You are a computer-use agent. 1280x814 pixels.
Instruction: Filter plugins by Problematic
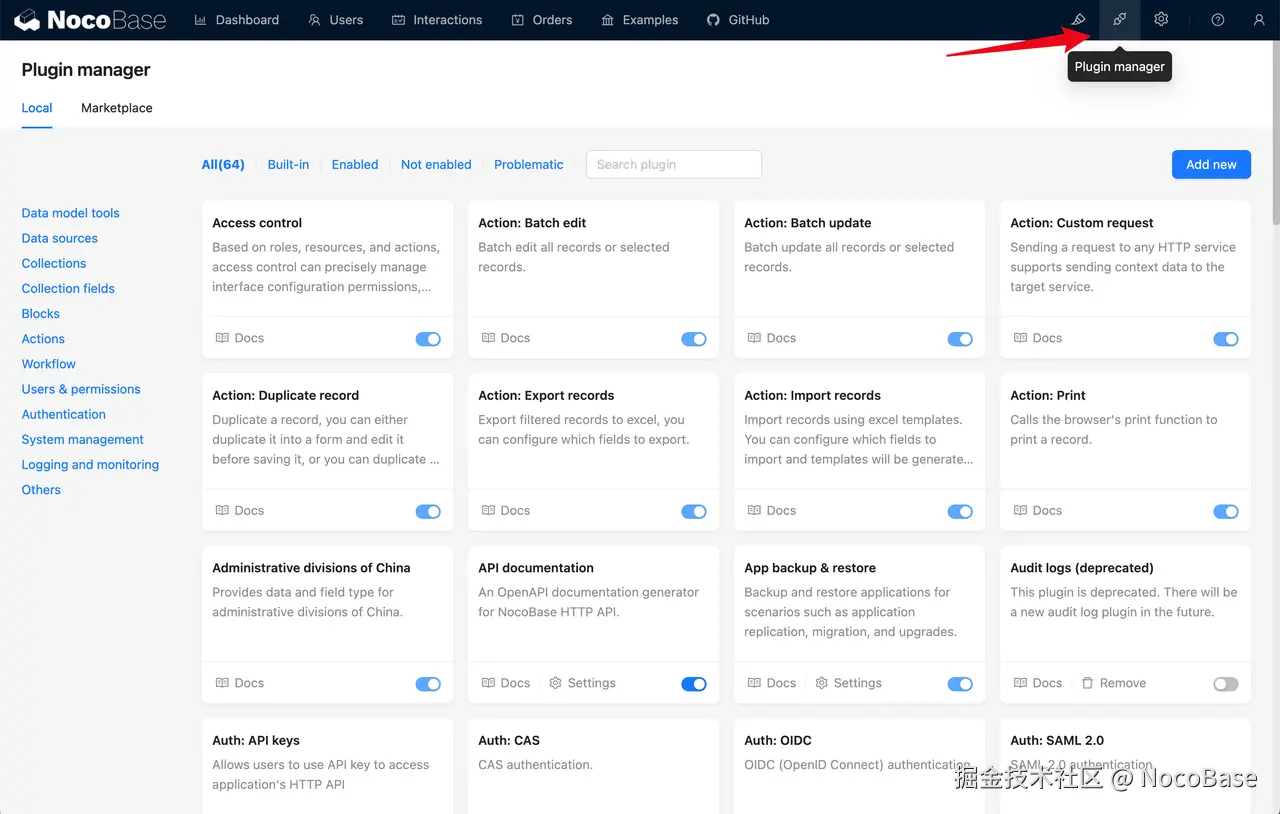[529, 165]
